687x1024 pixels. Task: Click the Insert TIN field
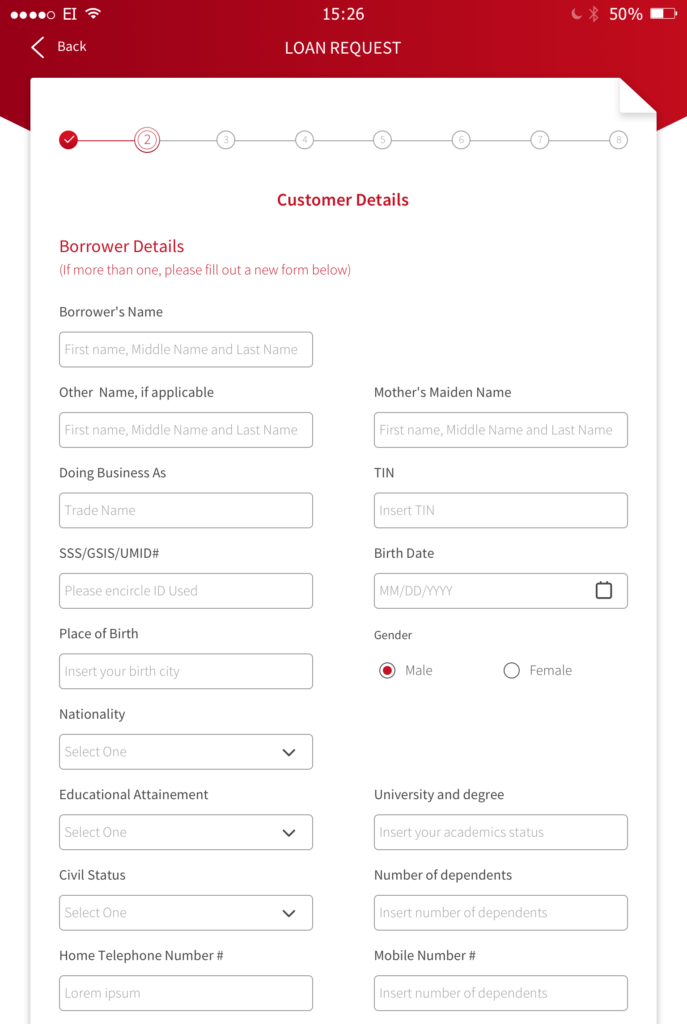501,510
